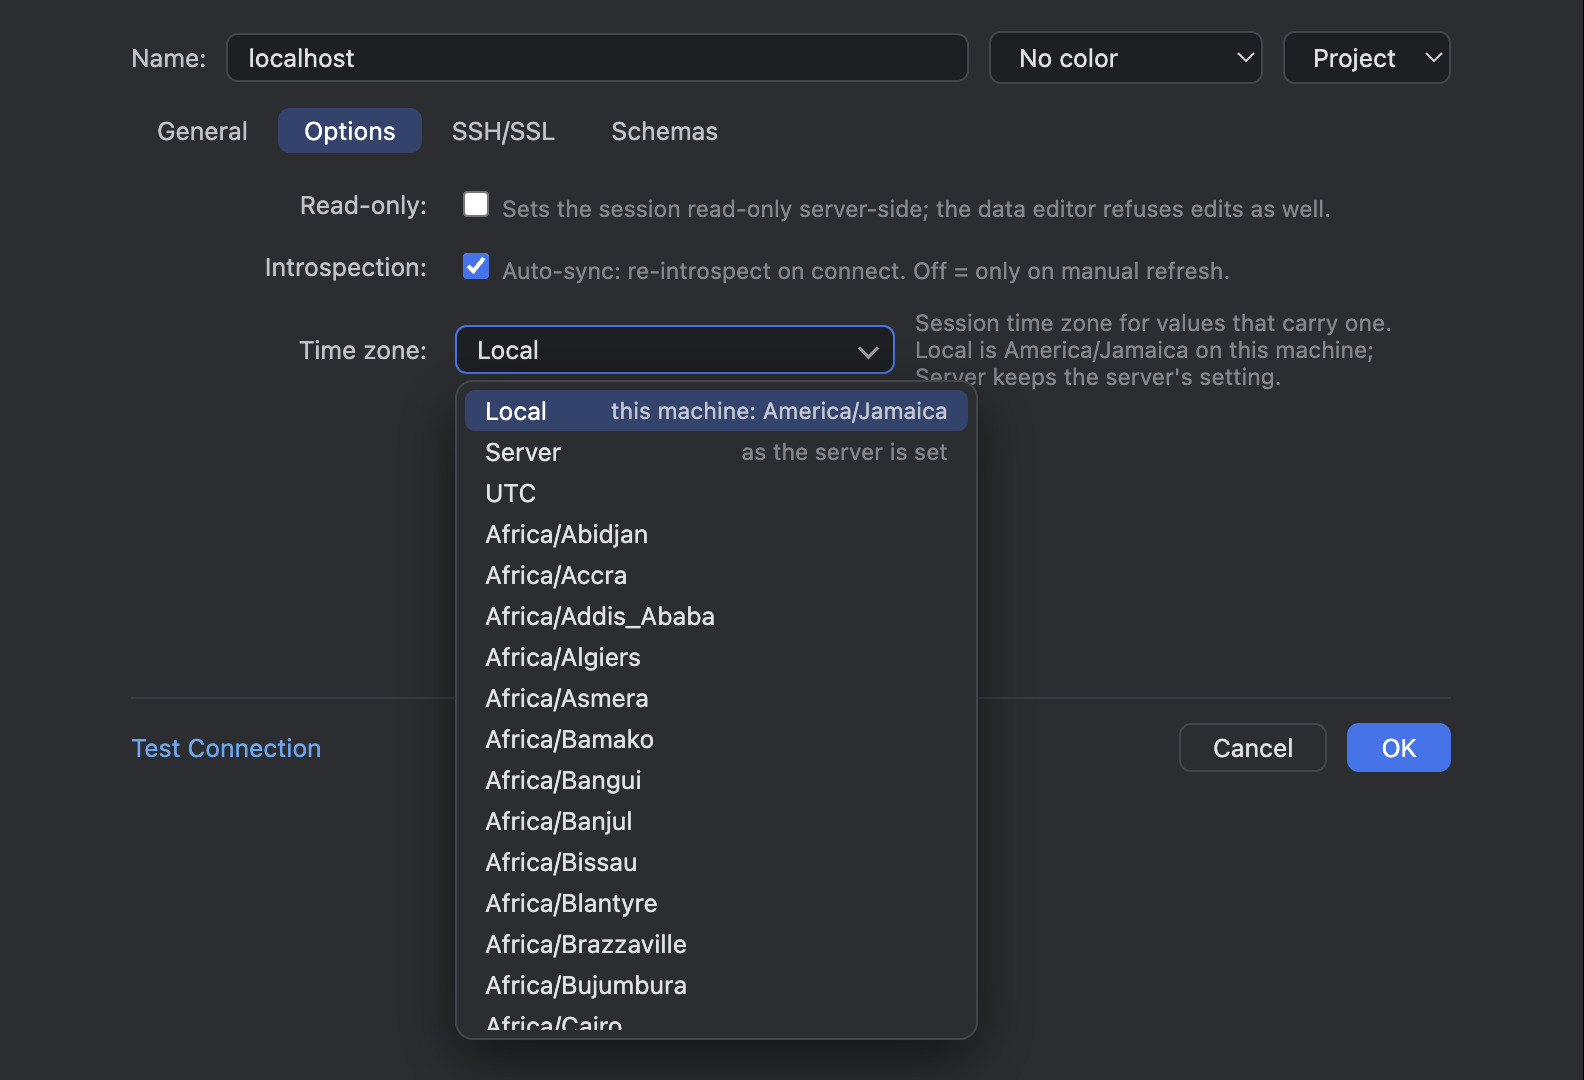This screenshot has width=1584, height=1080.
Task: Switch to the General tab
Action: (202, 131)
